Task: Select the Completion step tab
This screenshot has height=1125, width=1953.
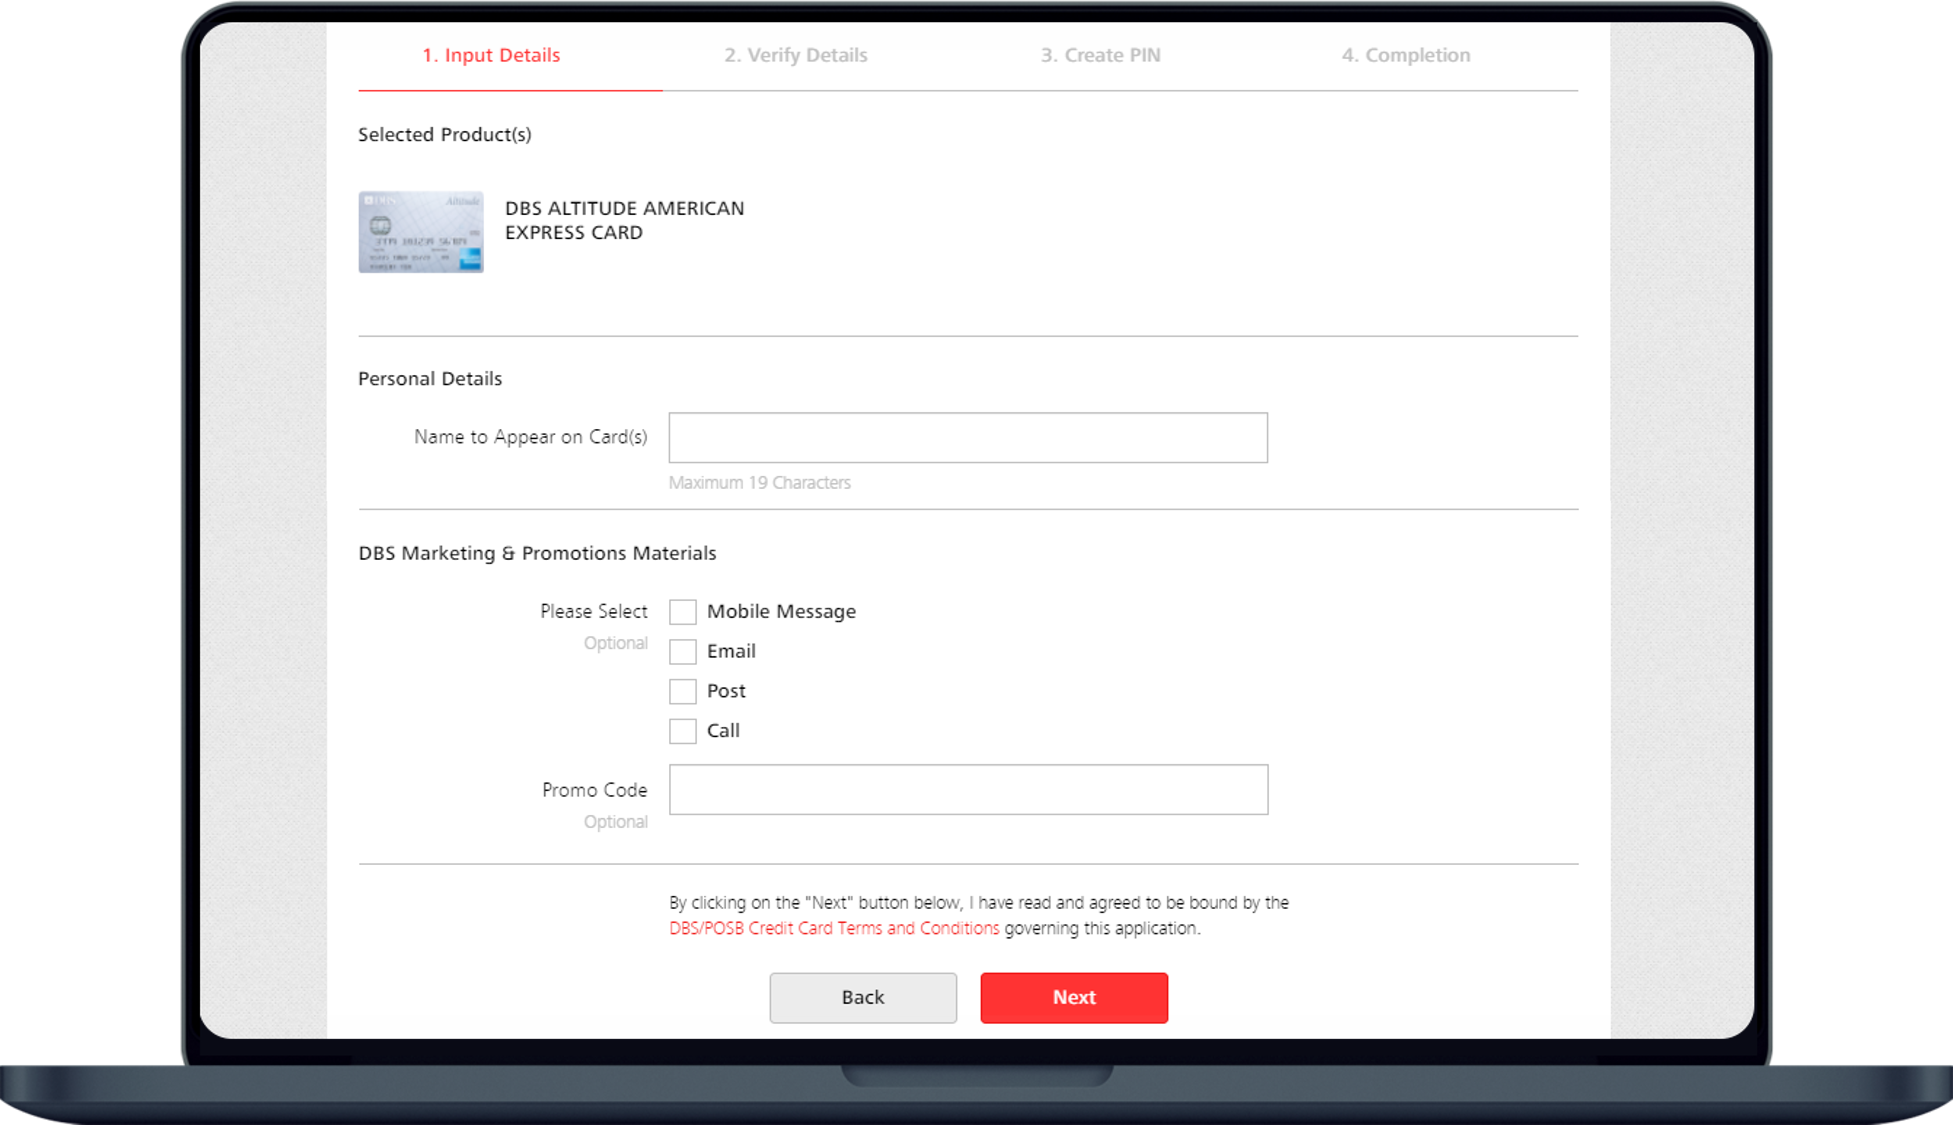Action: [x=1405, y=56]
